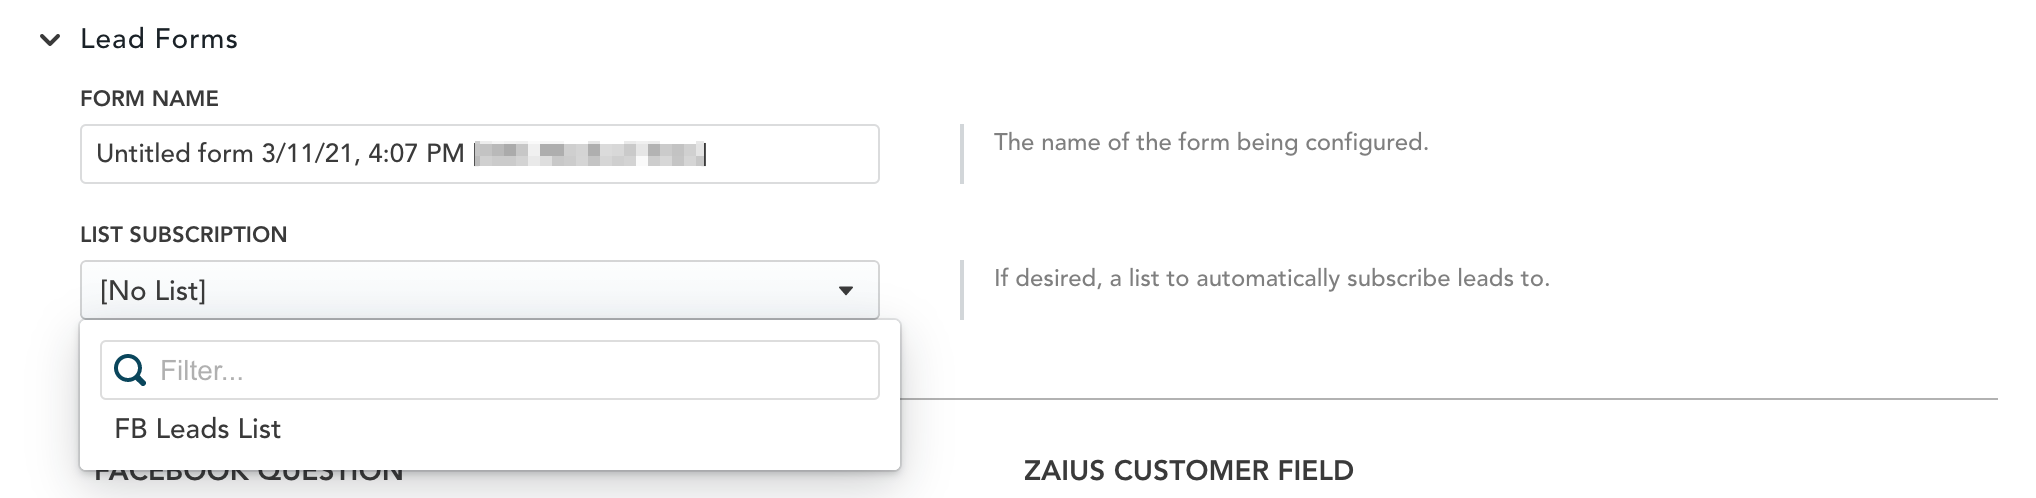Viewport: 2036px width, 498px height.
Task: Click the magnifier icon in filter box
Action: (130, 371)
